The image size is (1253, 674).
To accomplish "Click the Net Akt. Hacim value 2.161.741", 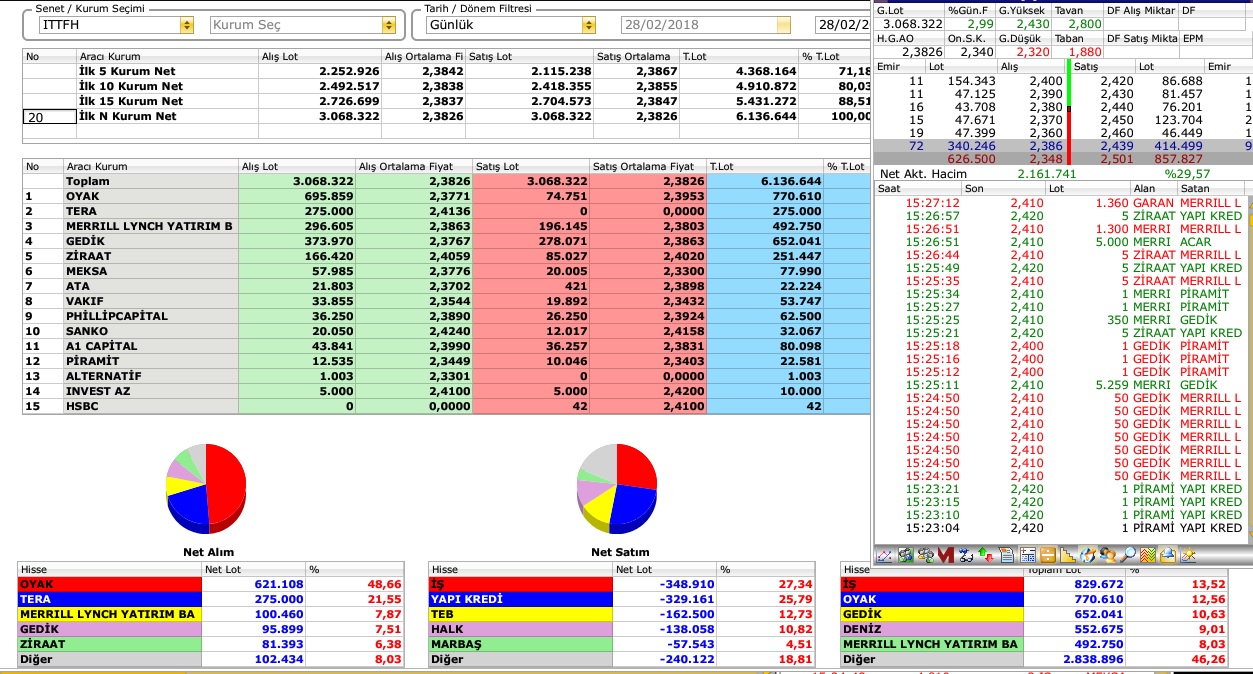I will (1047, 174).
